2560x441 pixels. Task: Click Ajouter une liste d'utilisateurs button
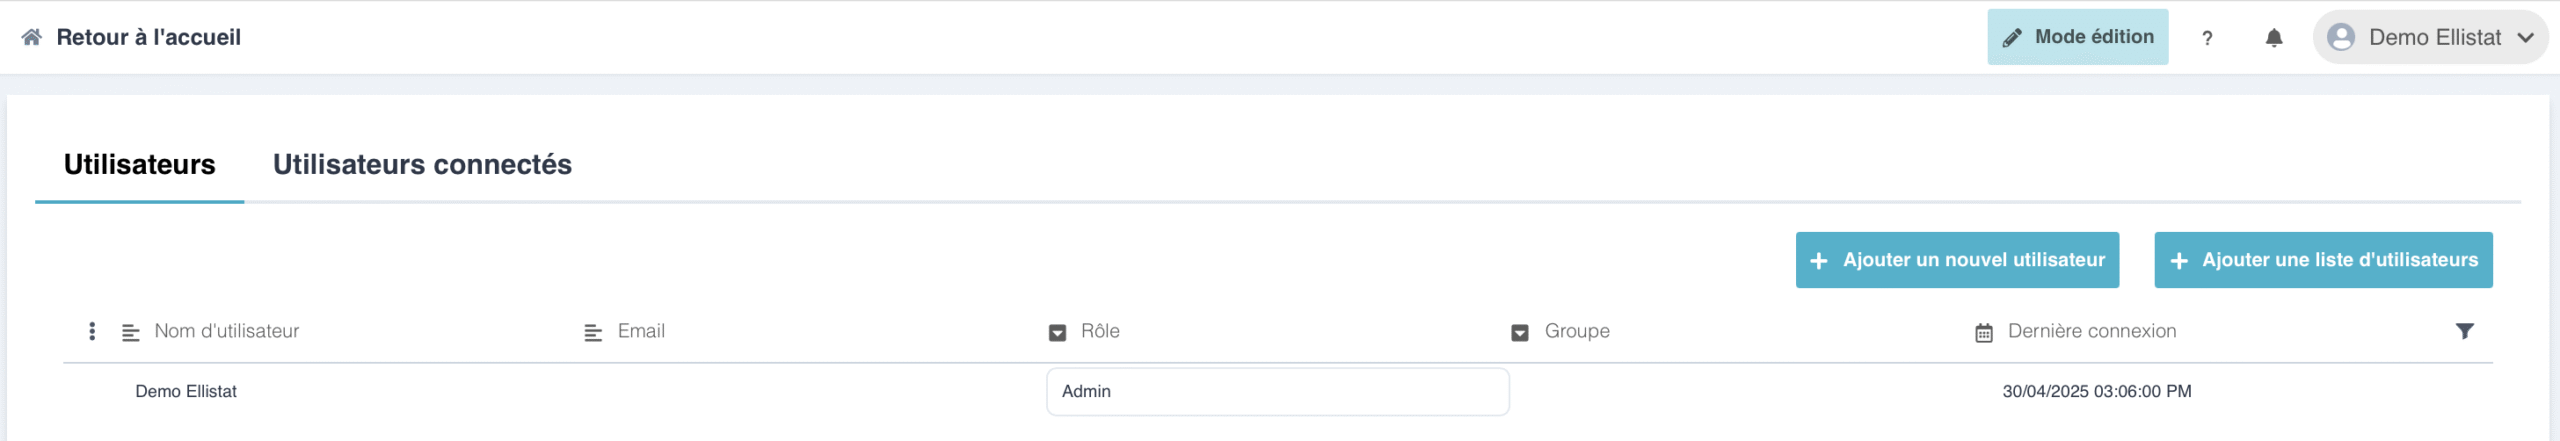point(2323,260)
